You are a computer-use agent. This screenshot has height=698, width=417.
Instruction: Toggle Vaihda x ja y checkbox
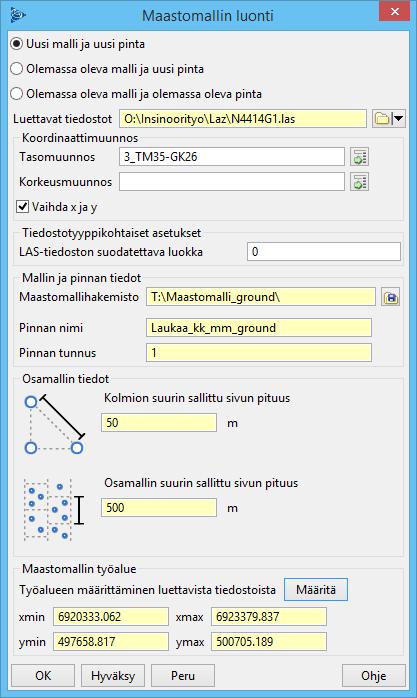tap(23, 207)
